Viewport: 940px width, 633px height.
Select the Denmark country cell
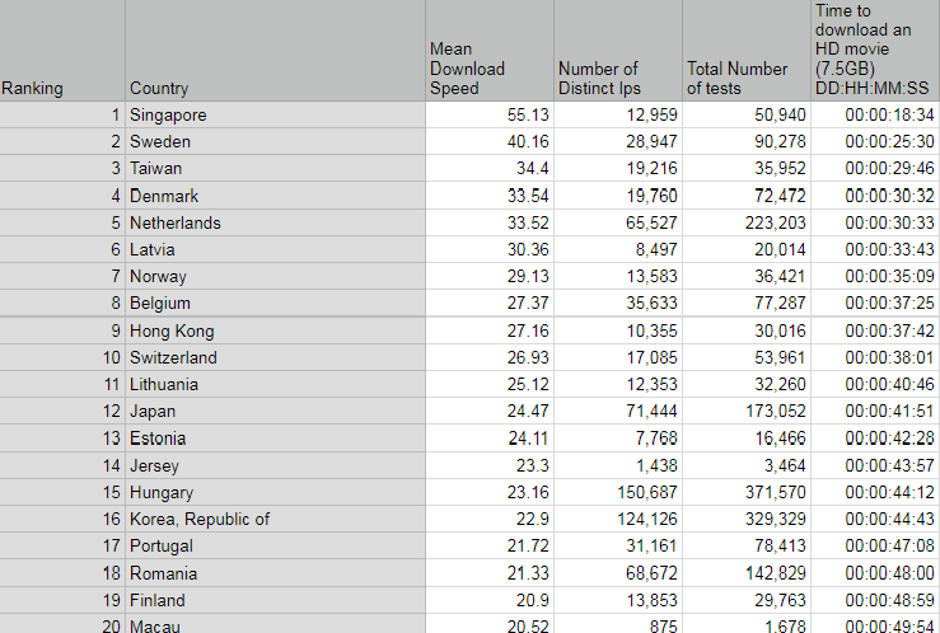[275, 195]
